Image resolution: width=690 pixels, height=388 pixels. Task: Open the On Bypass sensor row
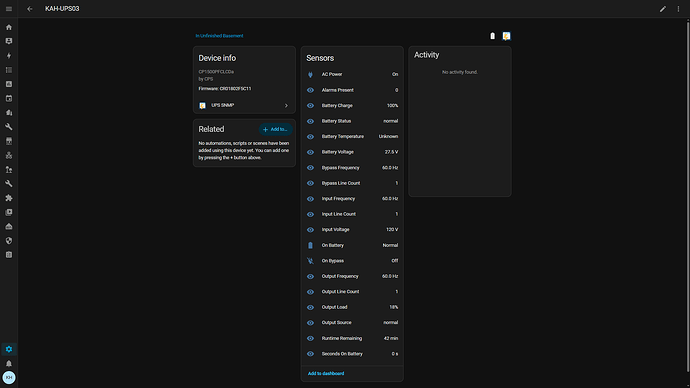[352, 261]
